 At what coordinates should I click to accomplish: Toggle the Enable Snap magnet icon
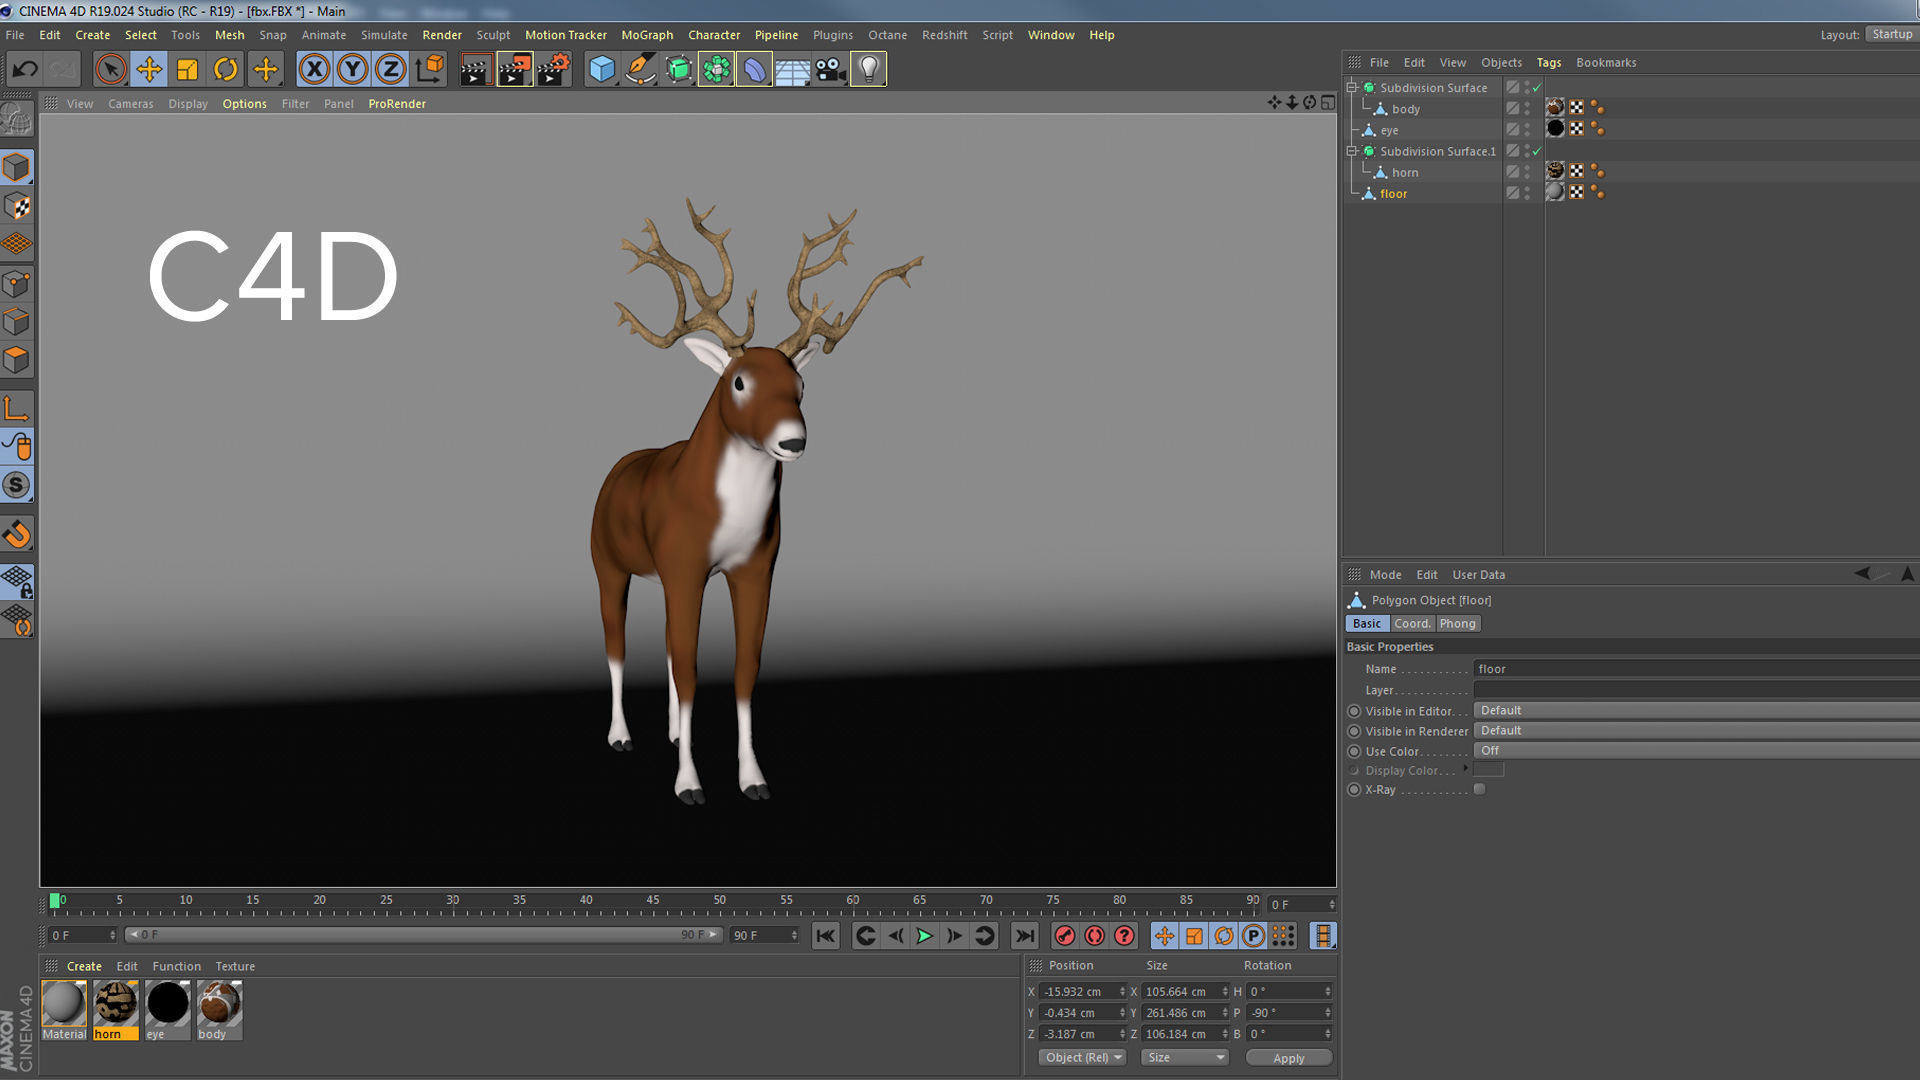tap(17, 534)
